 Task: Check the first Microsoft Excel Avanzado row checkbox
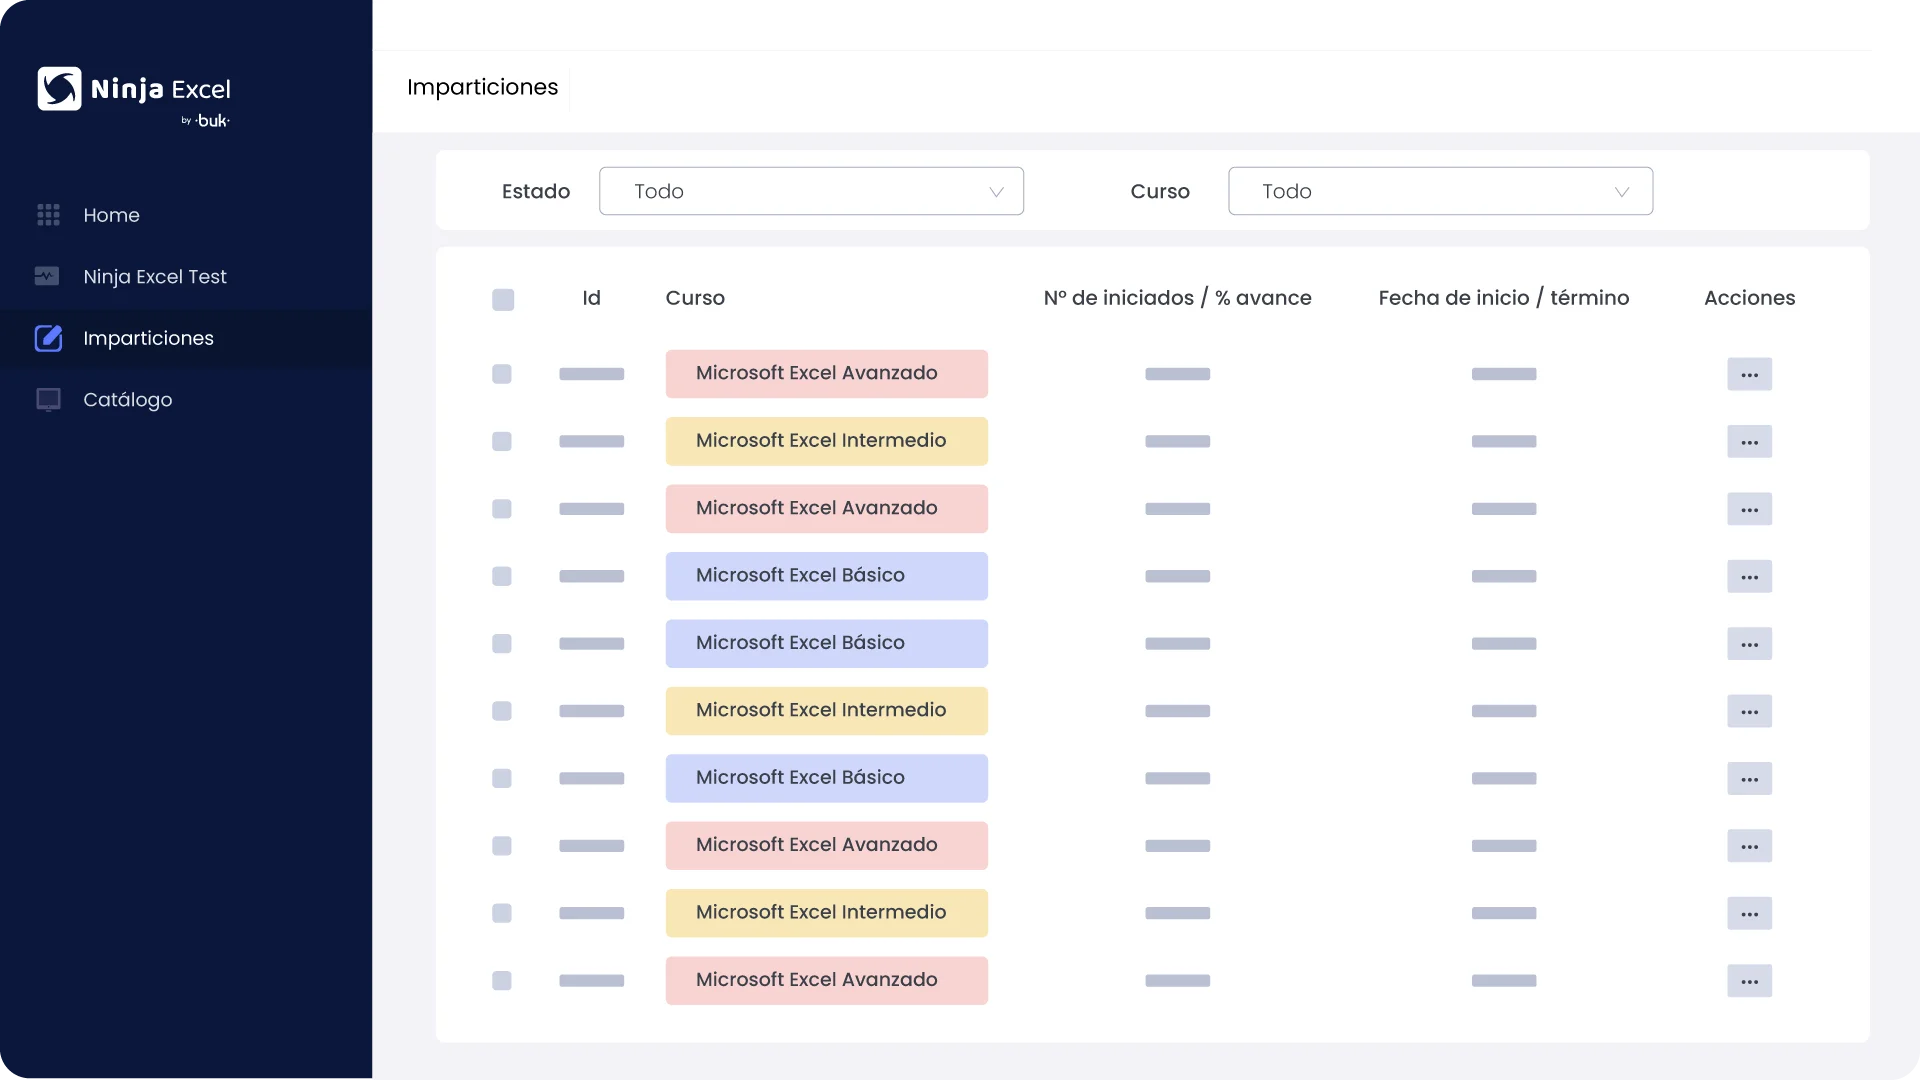point(502,374)
